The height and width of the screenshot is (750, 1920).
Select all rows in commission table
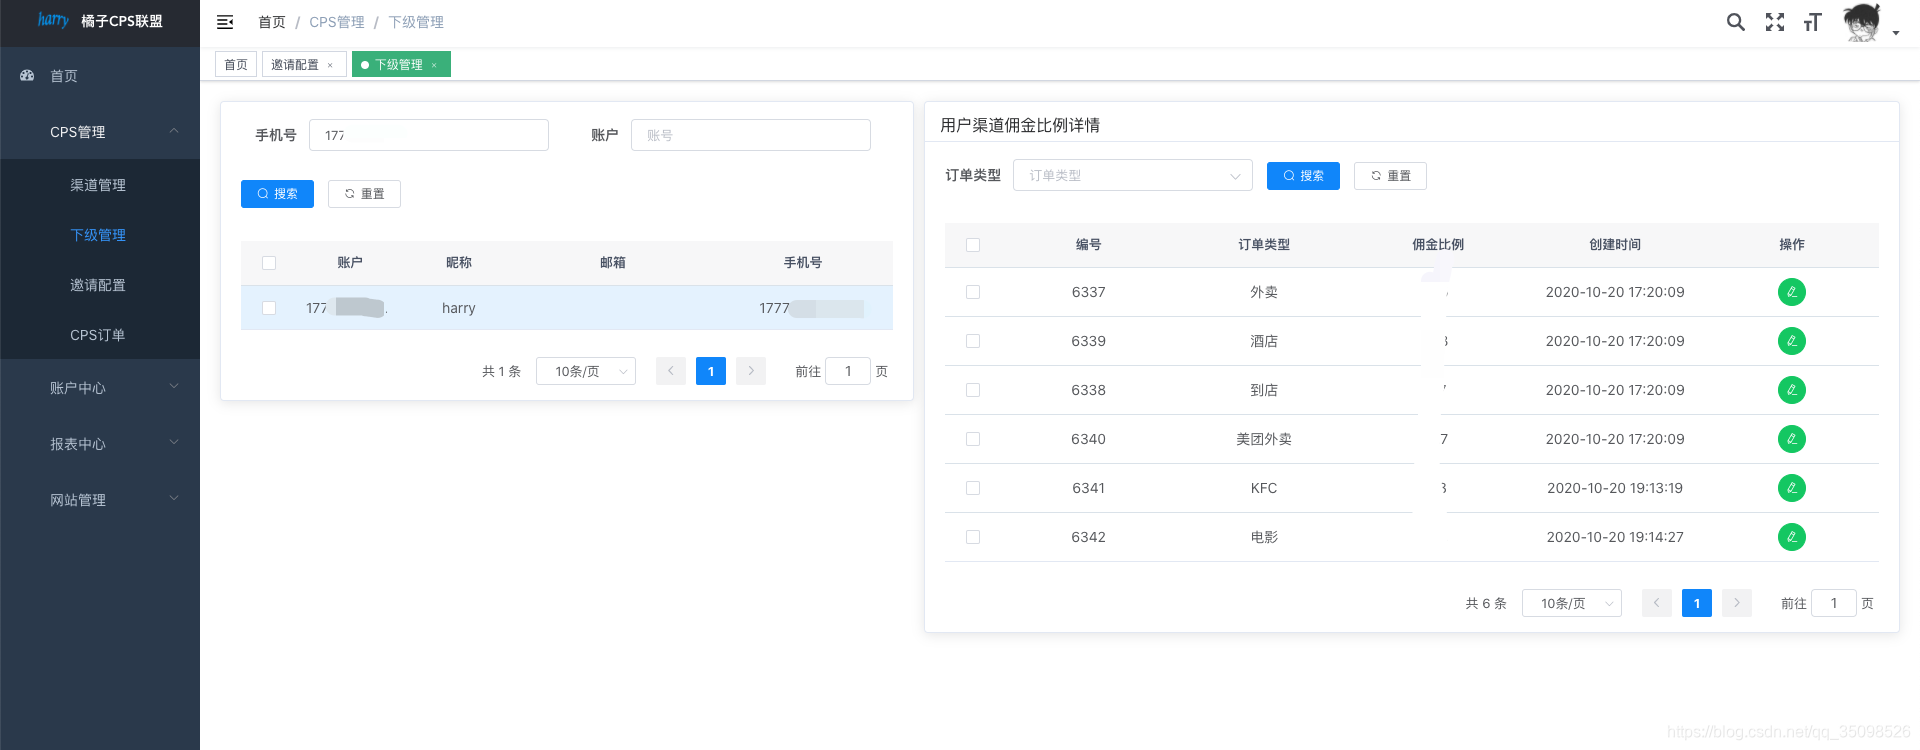tap(973, 245)
